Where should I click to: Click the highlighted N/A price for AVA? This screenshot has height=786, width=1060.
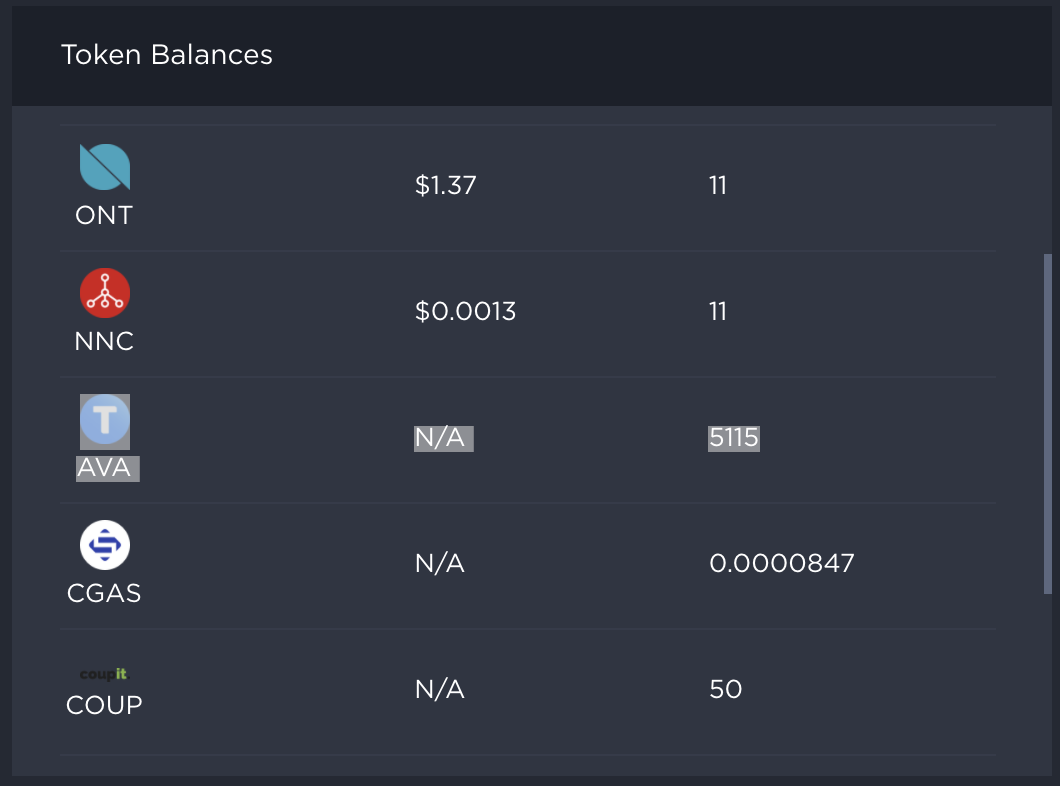[x=443, y=439]
